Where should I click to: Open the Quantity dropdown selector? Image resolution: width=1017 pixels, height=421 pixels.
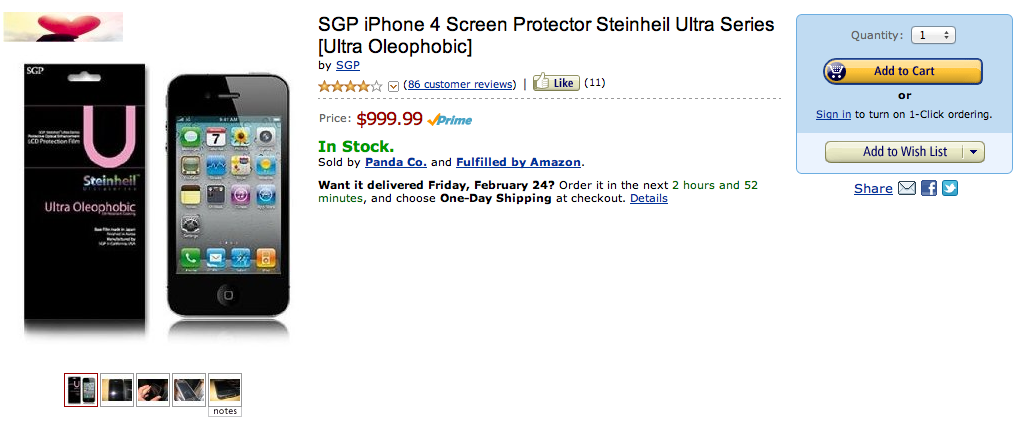934,35
